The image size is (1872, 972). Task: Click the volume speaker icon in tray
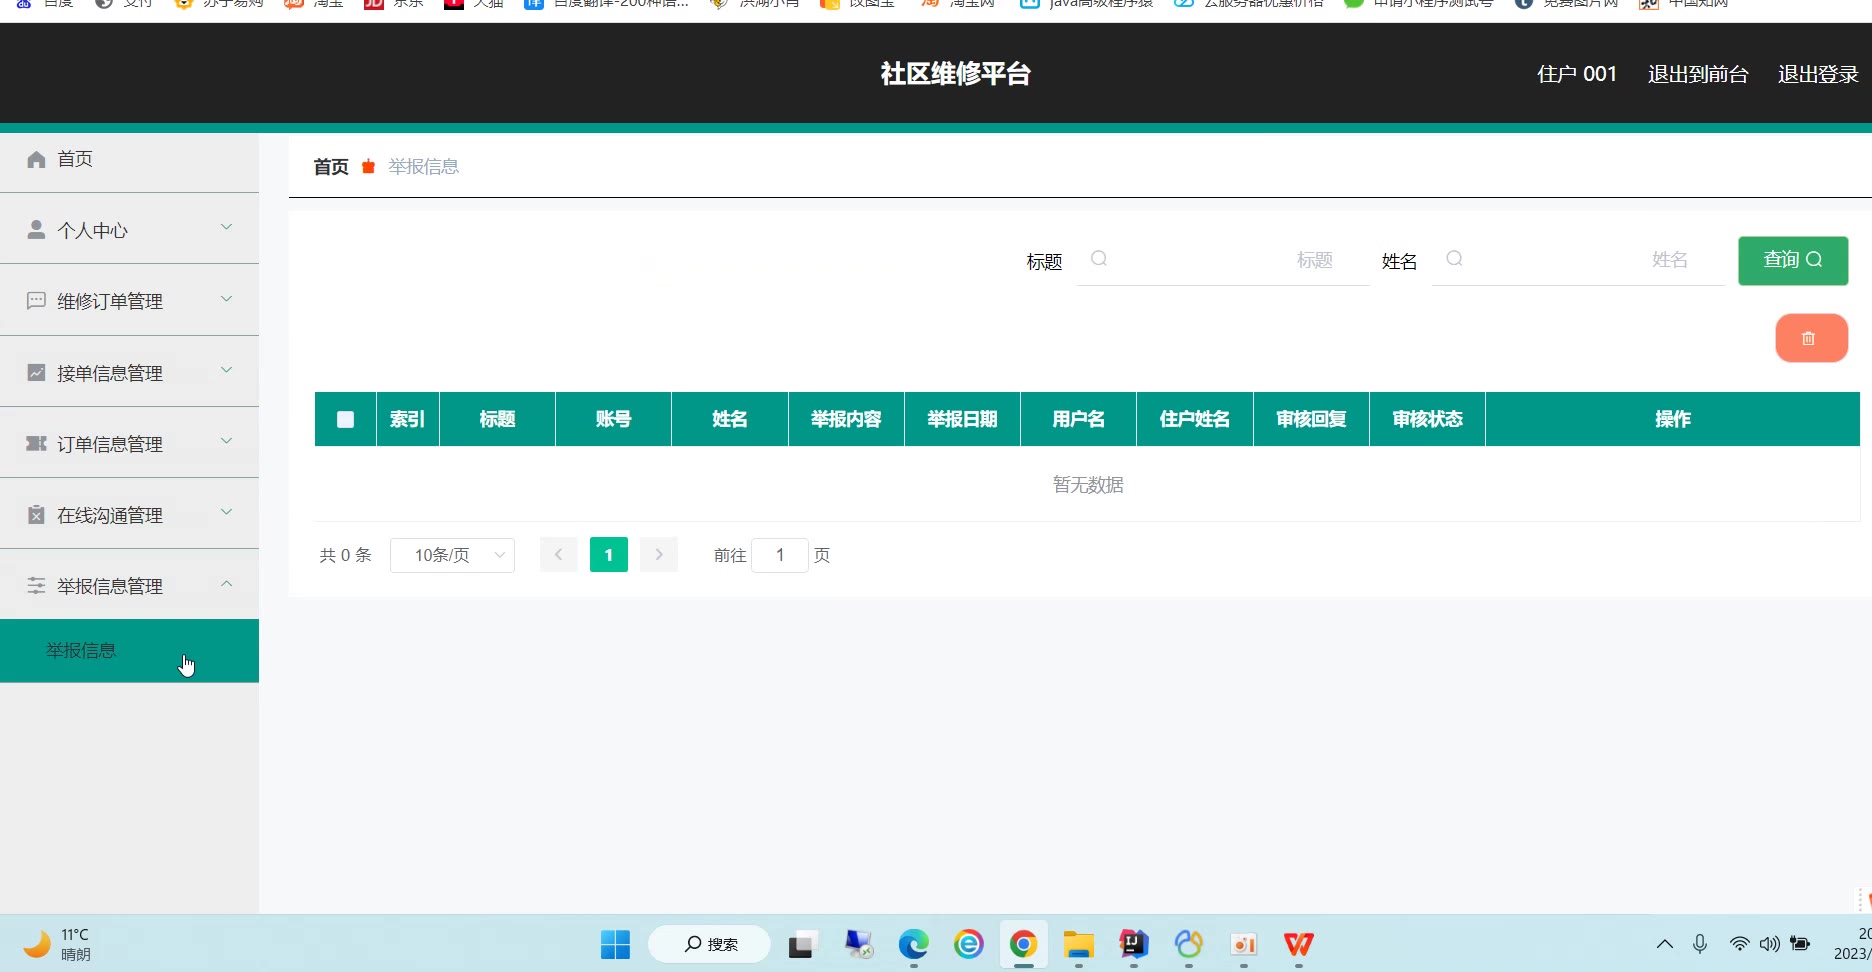[x=1770, y=944]
